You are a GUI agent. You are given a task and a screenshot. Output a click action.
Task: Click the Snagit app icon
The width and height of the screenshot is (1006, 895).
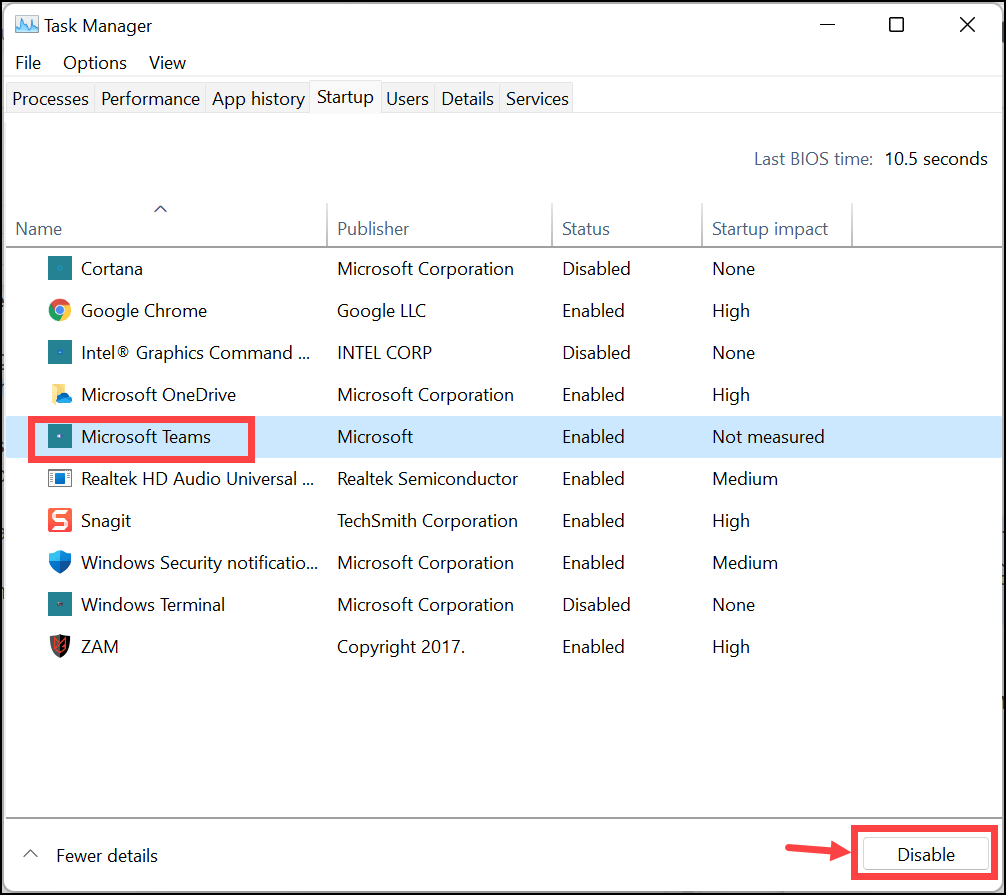[x=60, y=520]
